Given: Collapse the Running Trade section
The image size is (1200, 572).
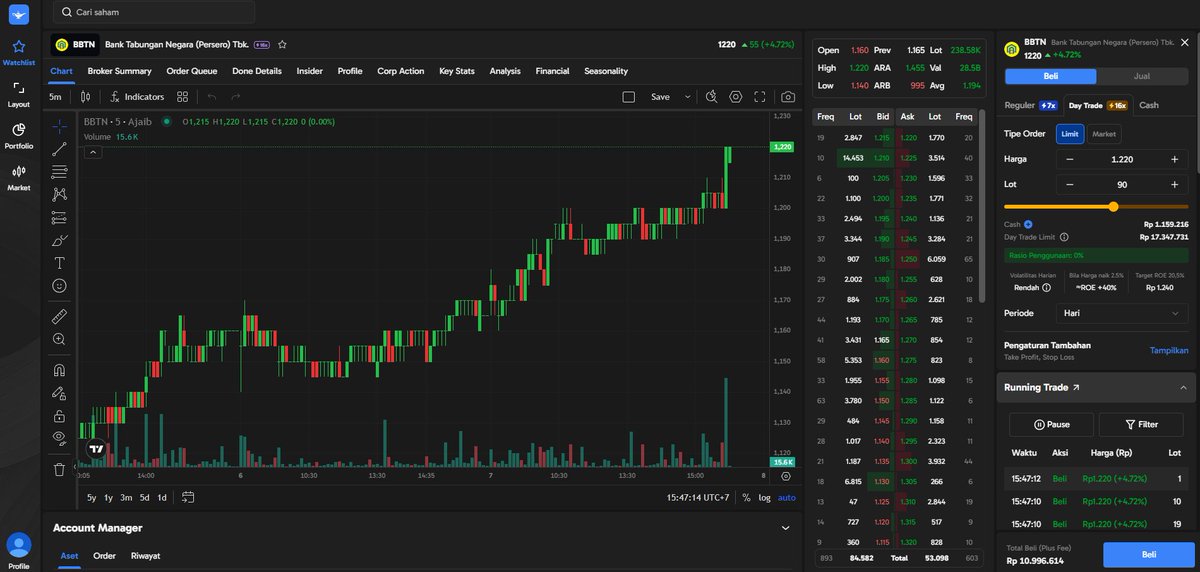Looking at the screenshot, I should 1183,387.
